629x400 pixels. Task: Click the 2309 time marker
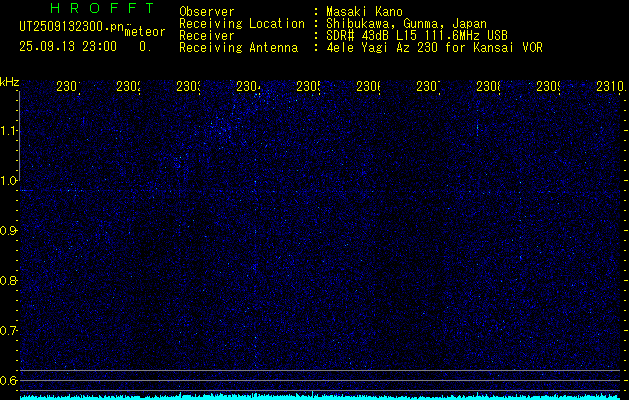[548, 86]
